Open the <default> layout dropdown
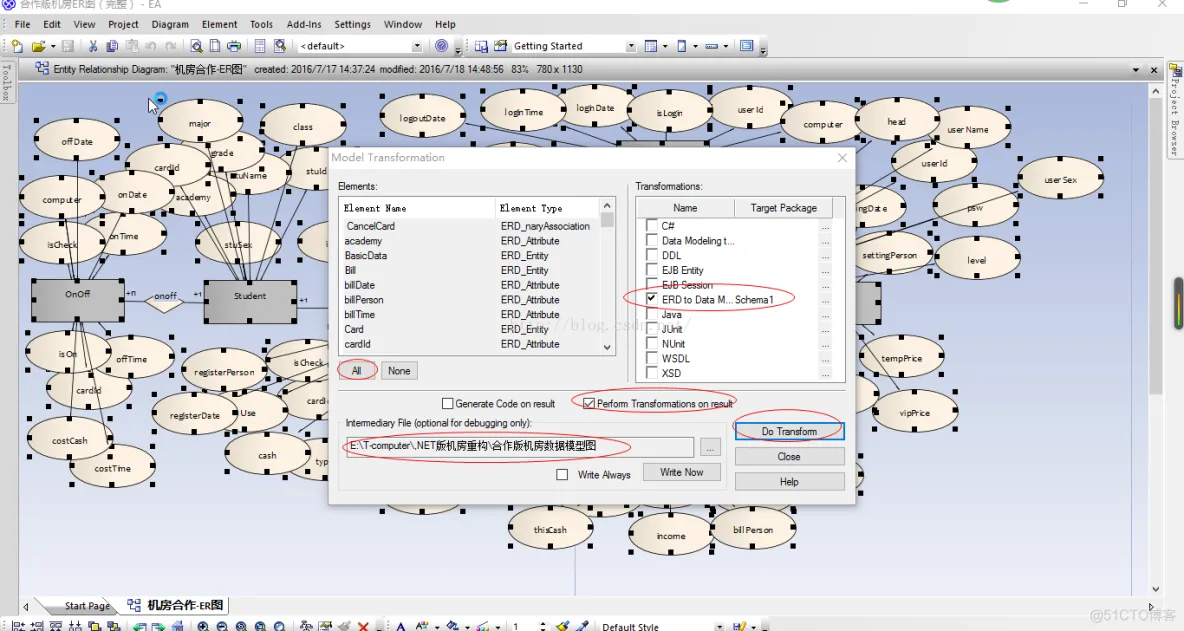The image size is (1184, 631). 416,46
